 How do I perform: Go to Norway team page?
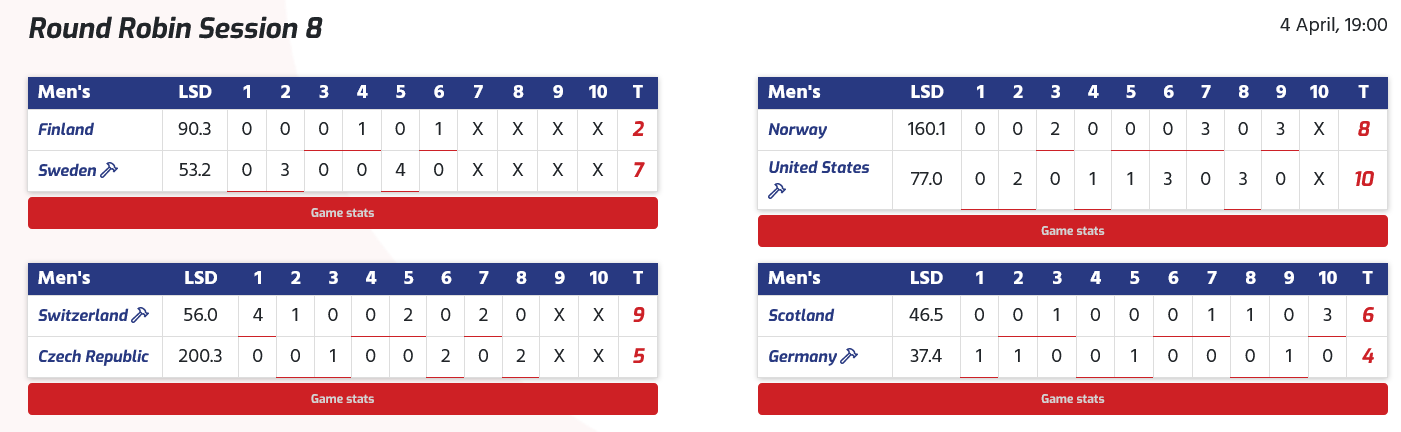[x=798, y=129]
